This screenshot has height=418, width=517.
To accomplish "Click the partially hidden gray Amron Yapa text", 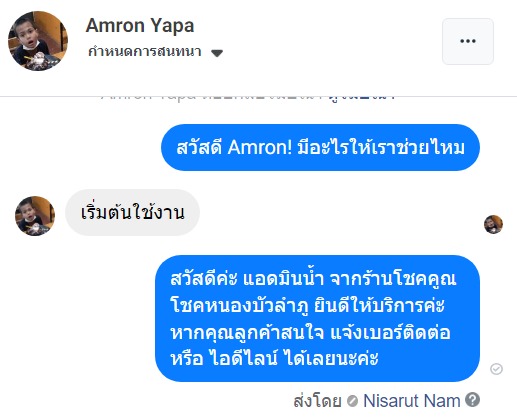I will pos(148,97).
